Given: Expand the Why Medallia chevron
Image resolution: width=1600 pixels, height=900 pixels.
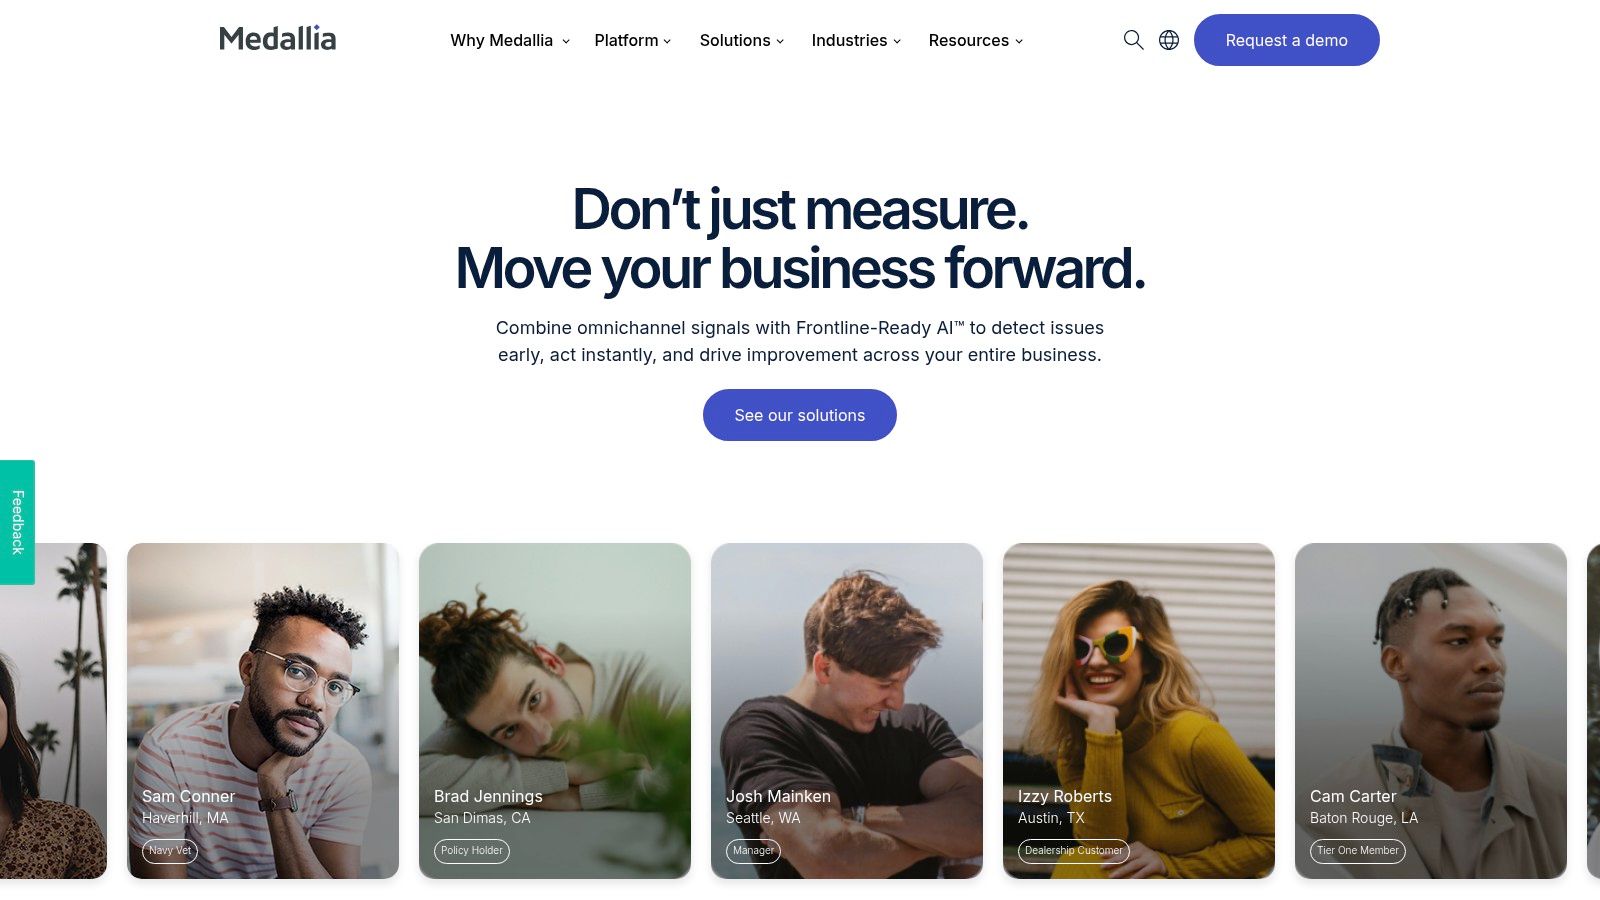Looking at the screenshot, I should (x=566, y=41).
